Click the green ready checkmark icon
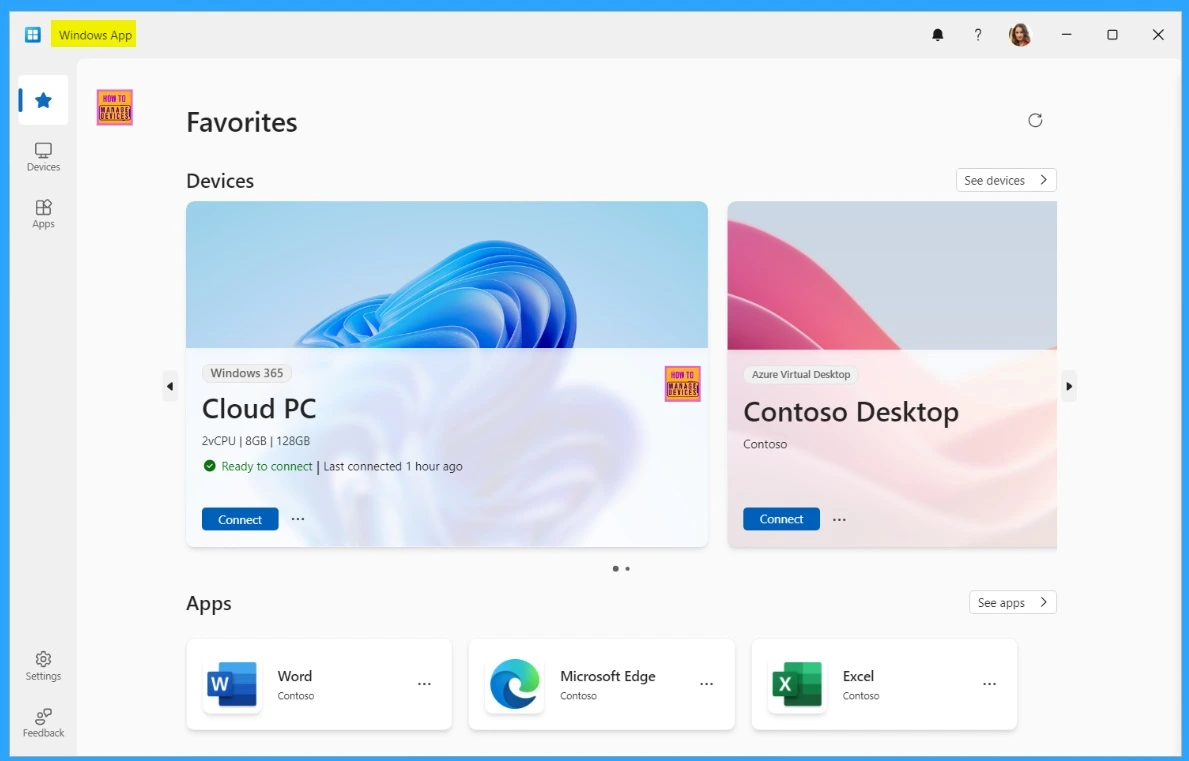Image resolution: width=1189 pixels, height=761 pixels. pos(209,466)
